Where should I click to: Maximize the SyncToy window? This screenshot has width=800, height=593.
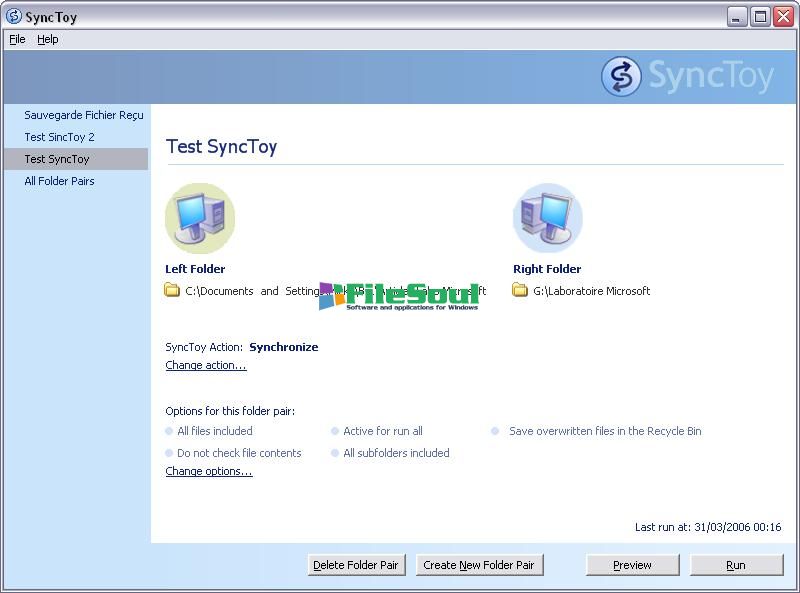[x=760, y=17]
